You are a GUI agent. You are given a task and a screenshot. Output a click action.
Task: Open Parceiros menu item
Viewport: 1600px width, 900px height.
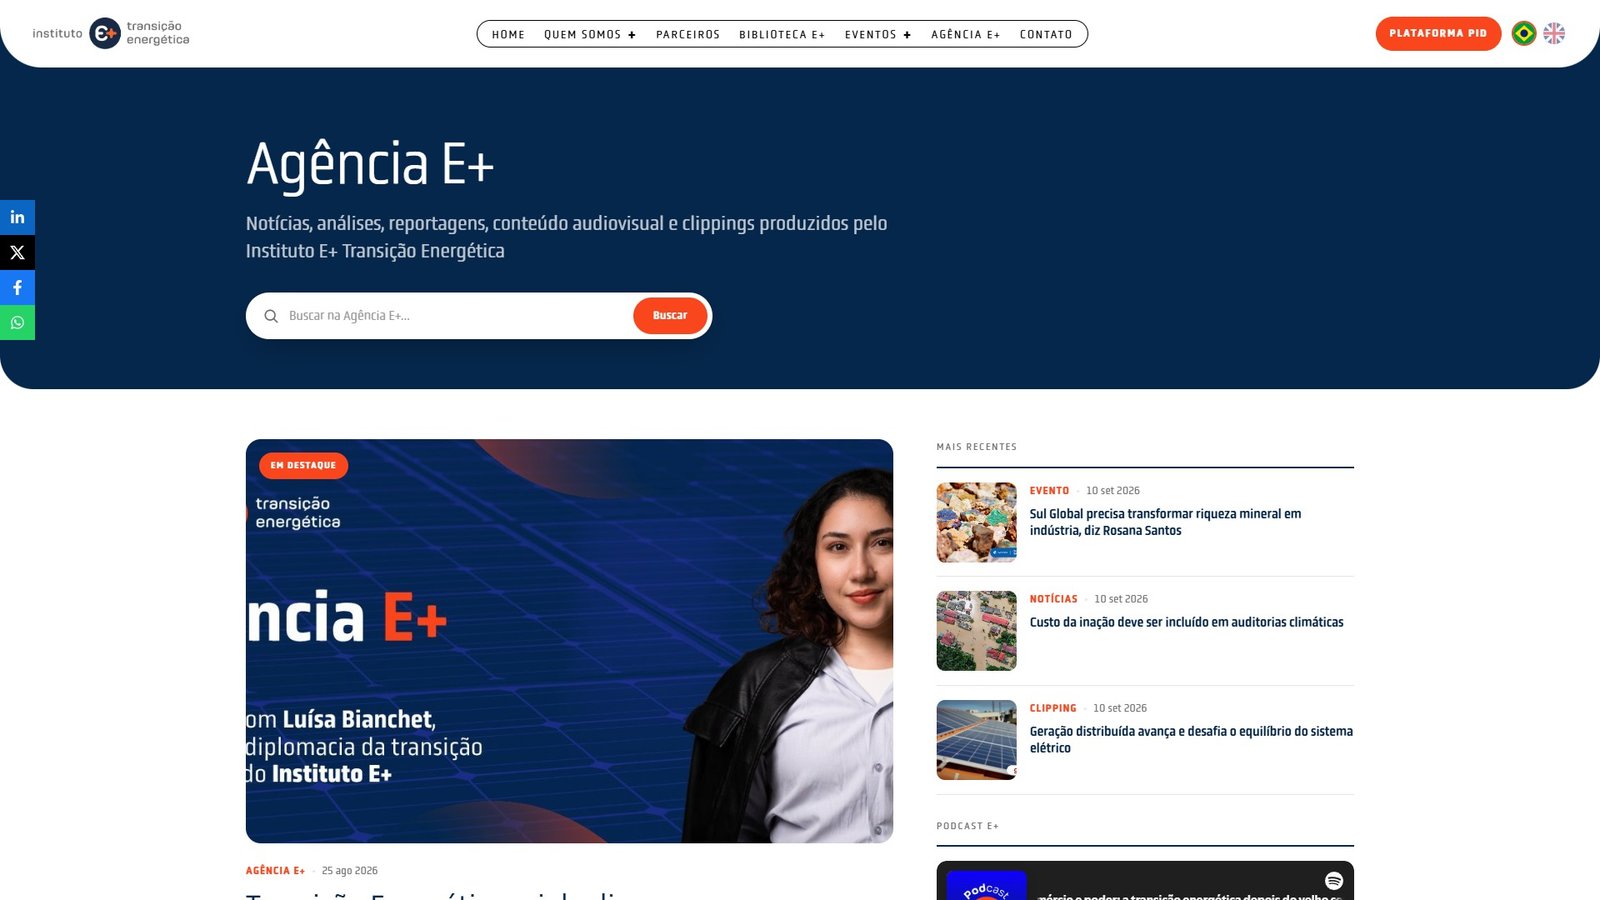[x=688, y=34]
